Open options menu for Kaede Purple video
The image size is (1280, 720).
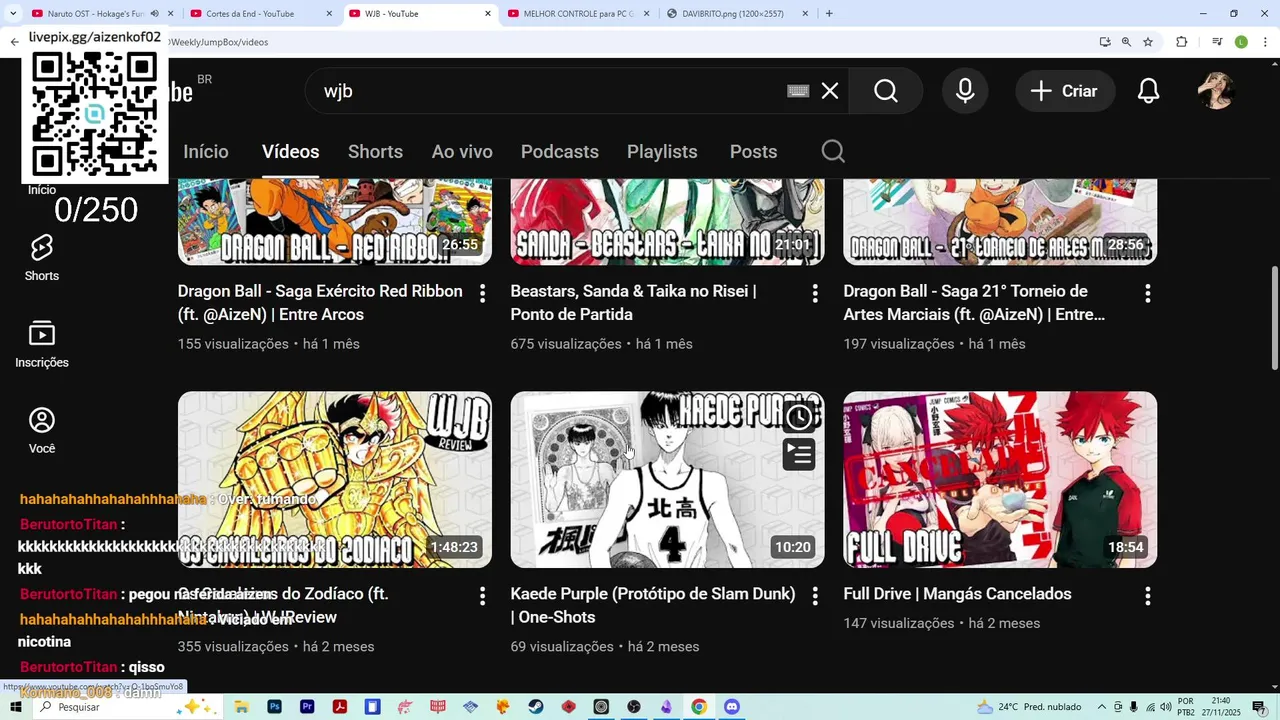point(815,596)
